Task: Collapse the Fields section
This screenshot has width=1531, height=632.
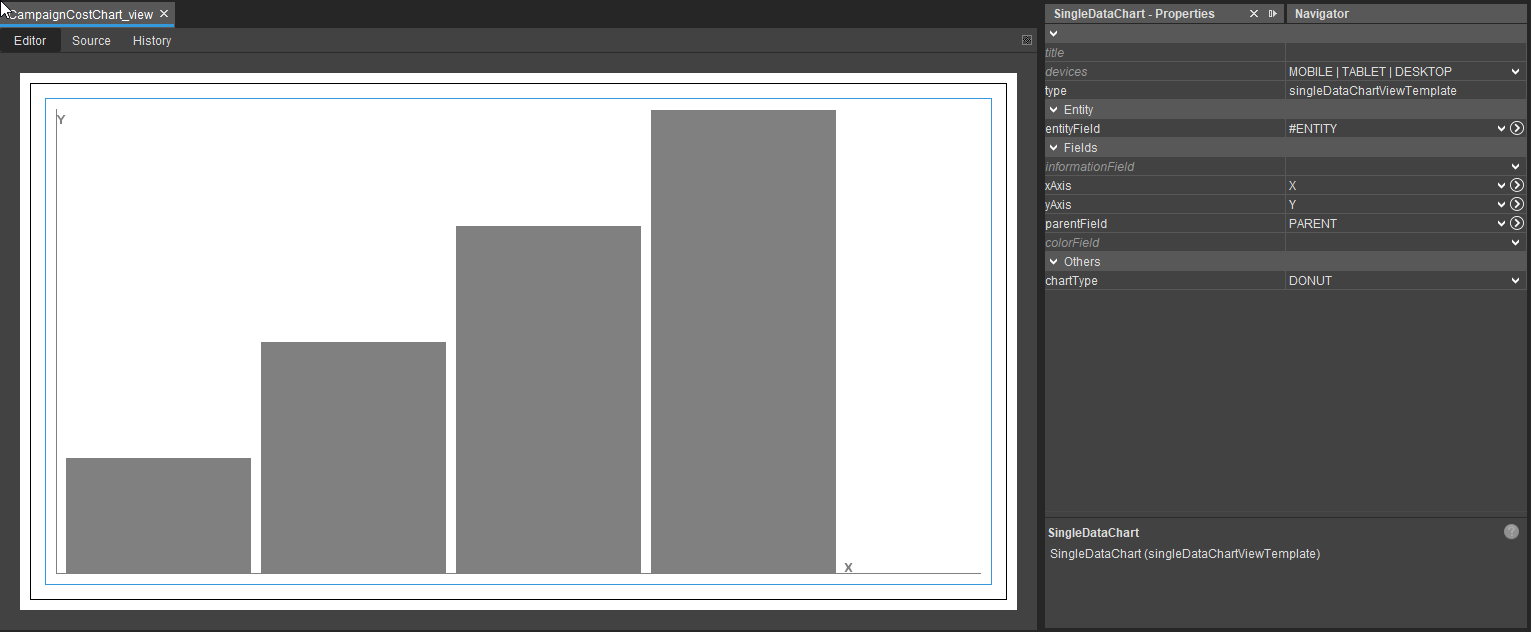Action: [x=1053, y=148]
